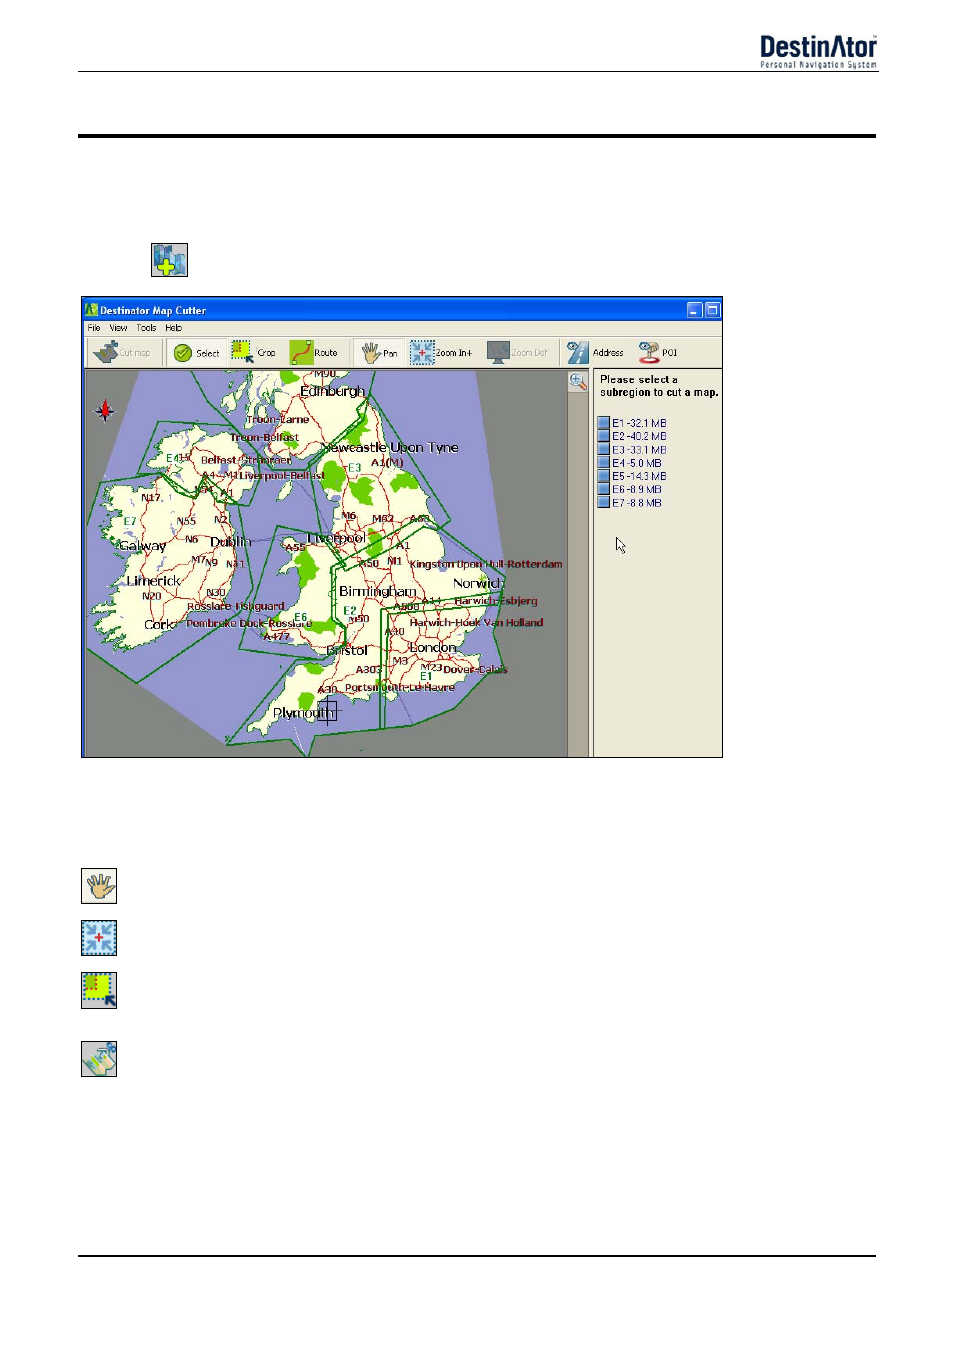Minimize the Destinator Map Cutter window

point(695,310)
